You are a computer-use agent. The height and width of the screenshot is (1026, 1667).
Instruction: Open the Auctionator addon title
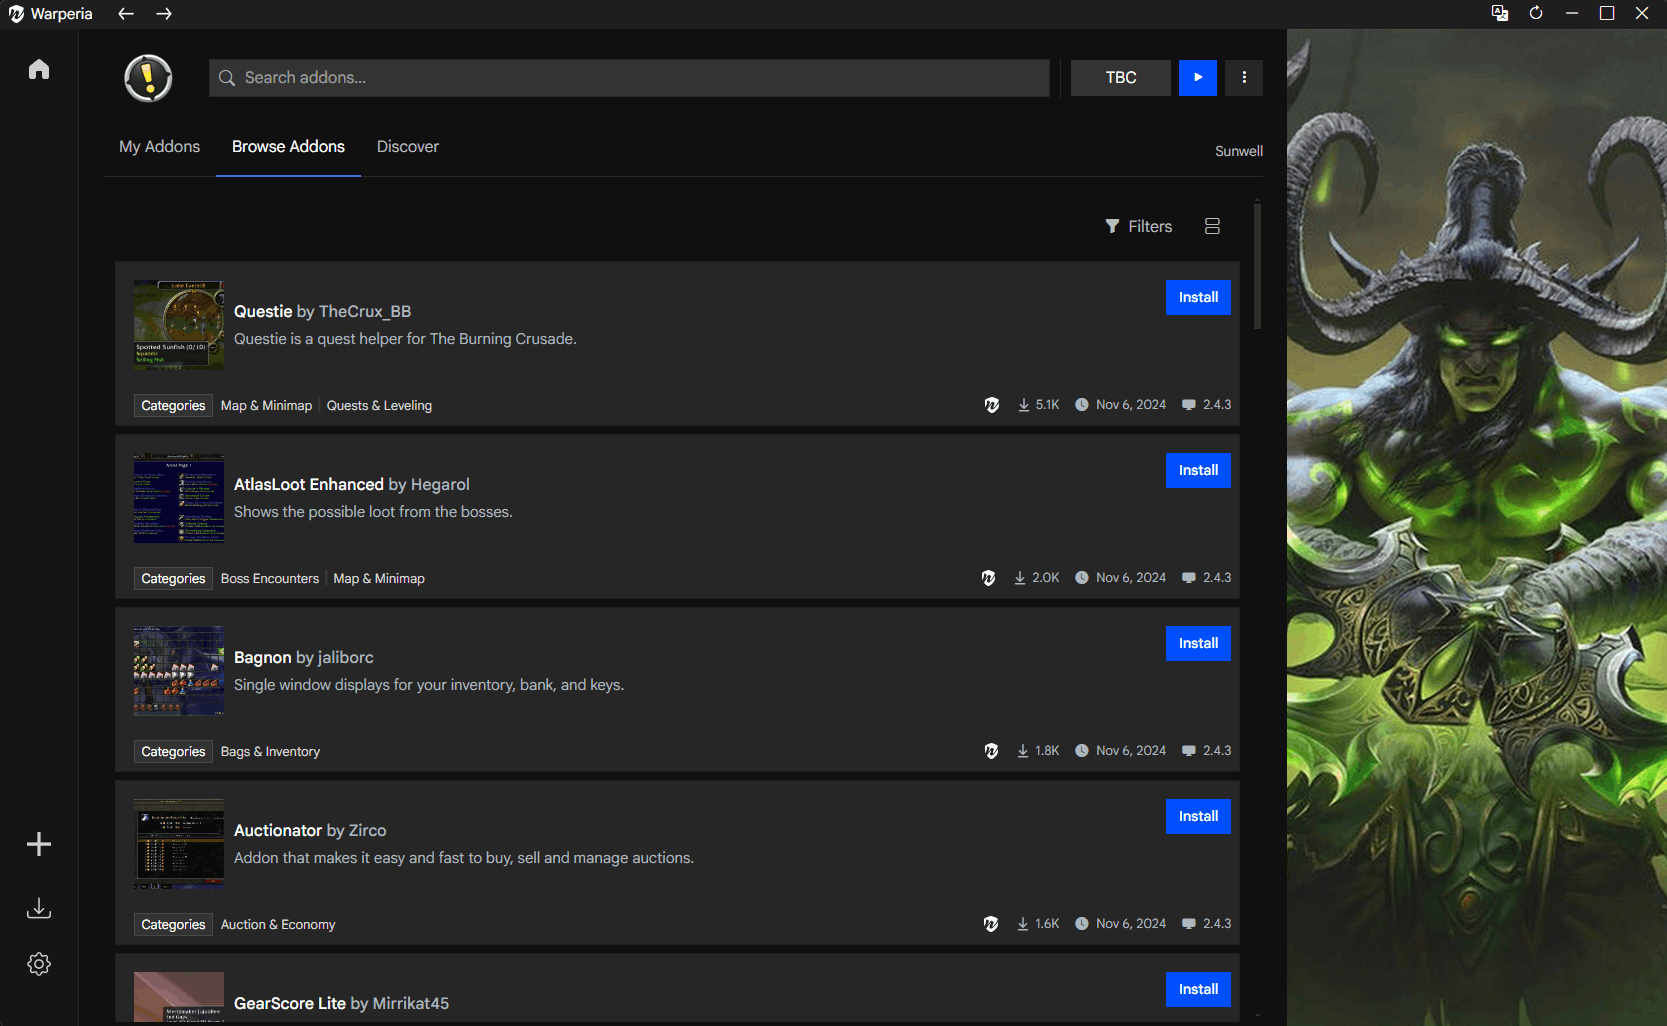tap(278, 831)
